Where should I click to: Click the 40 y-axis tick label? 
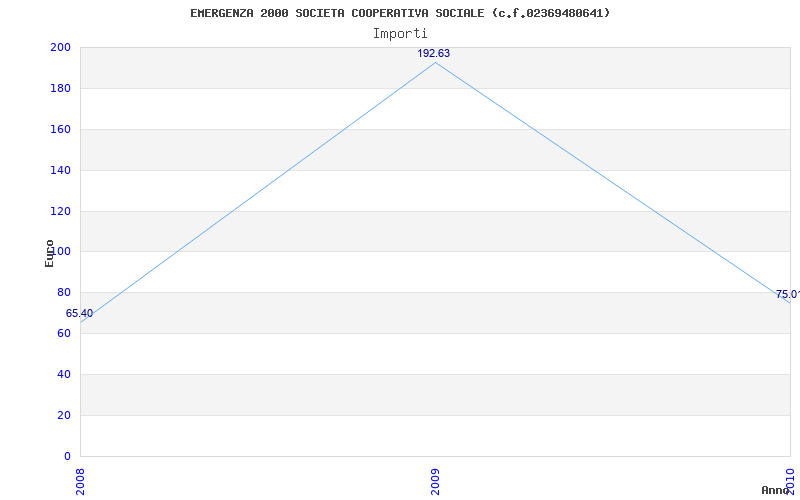pos(64,374)
